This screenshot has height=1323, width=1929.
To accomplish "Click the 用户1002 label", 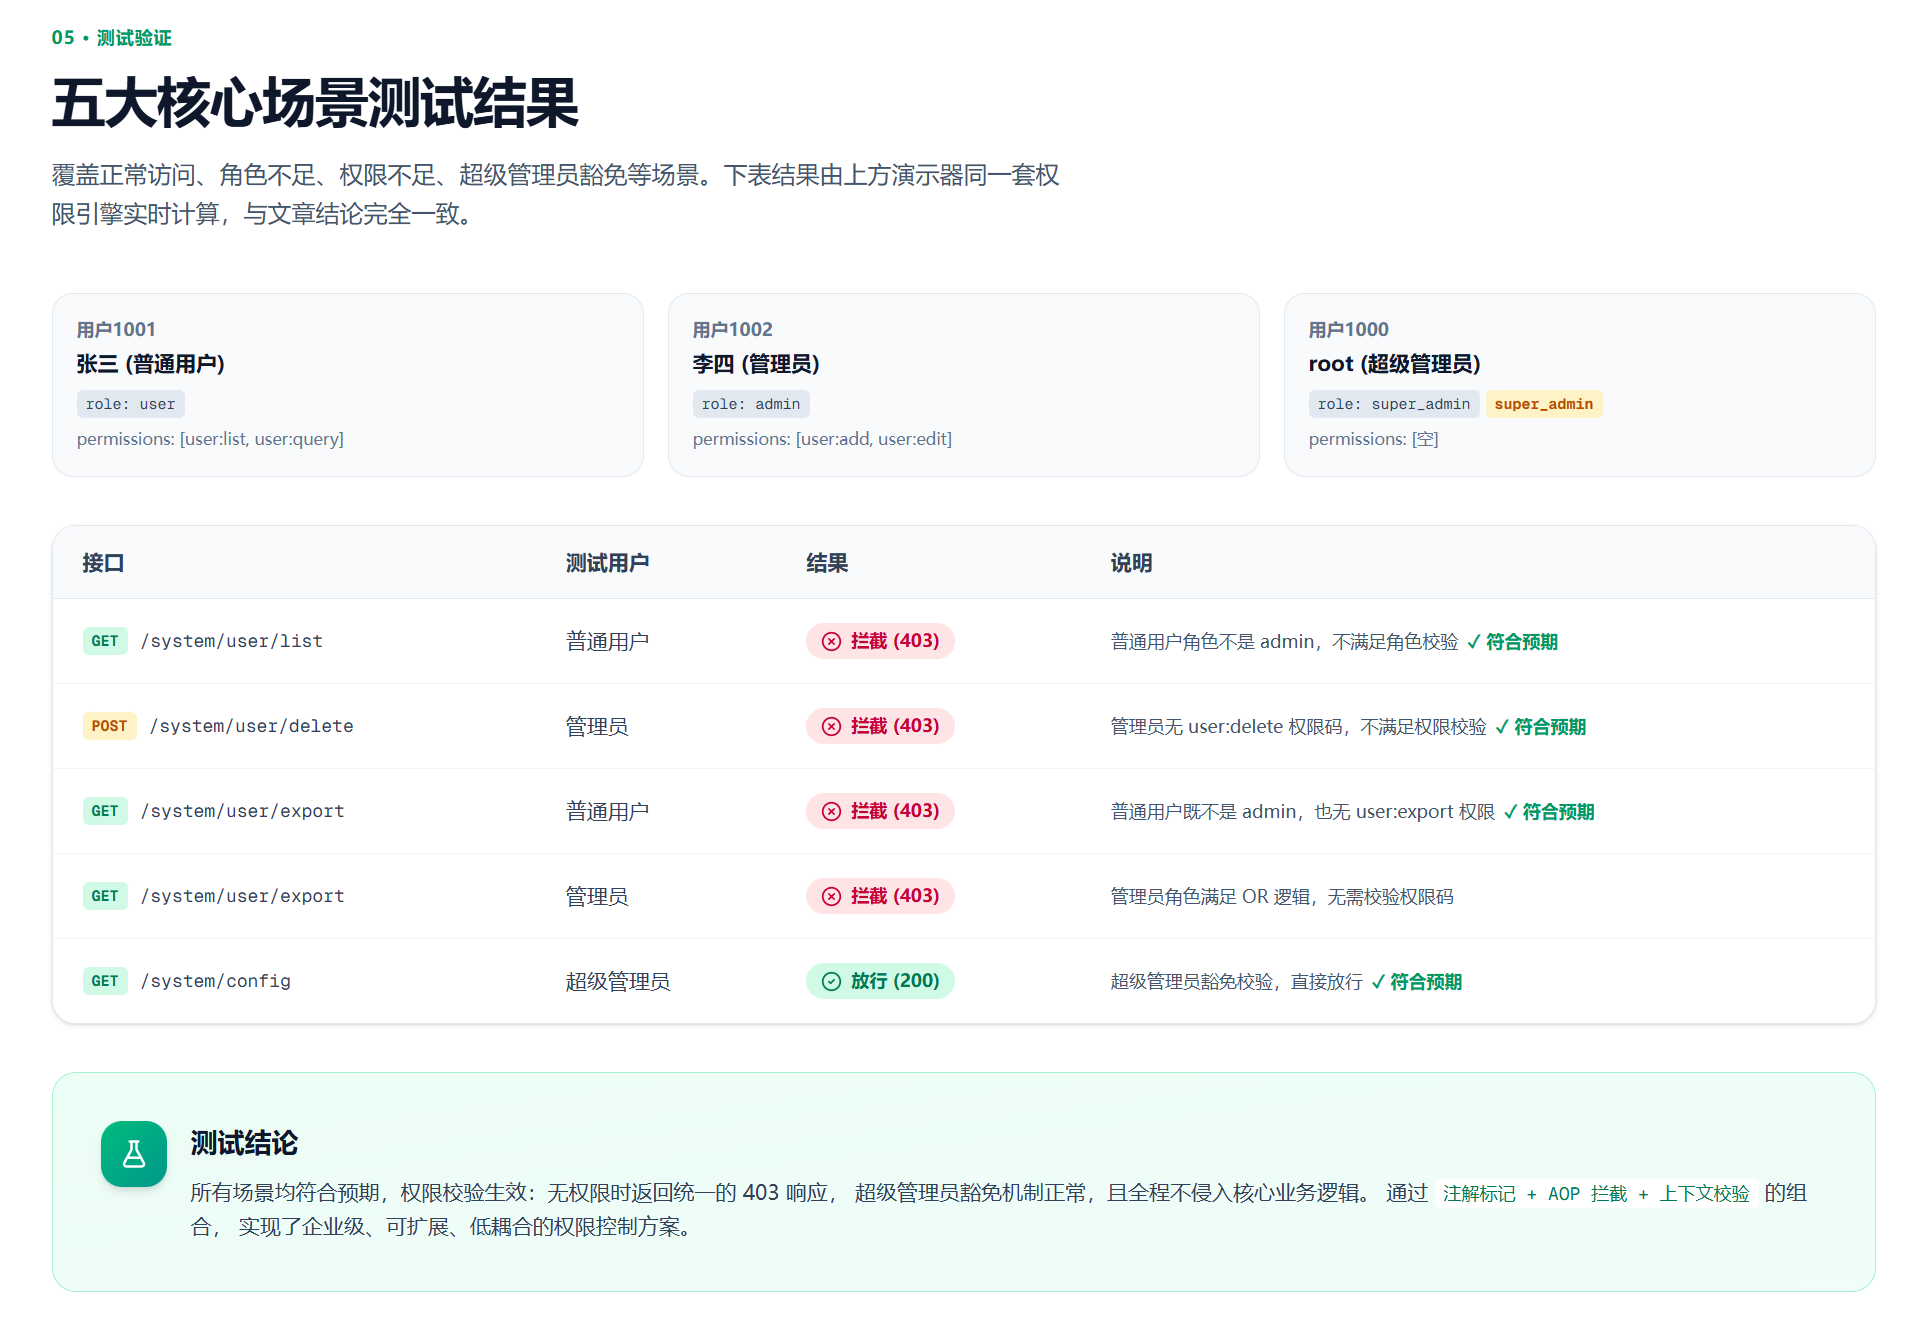I will (733, 329).
